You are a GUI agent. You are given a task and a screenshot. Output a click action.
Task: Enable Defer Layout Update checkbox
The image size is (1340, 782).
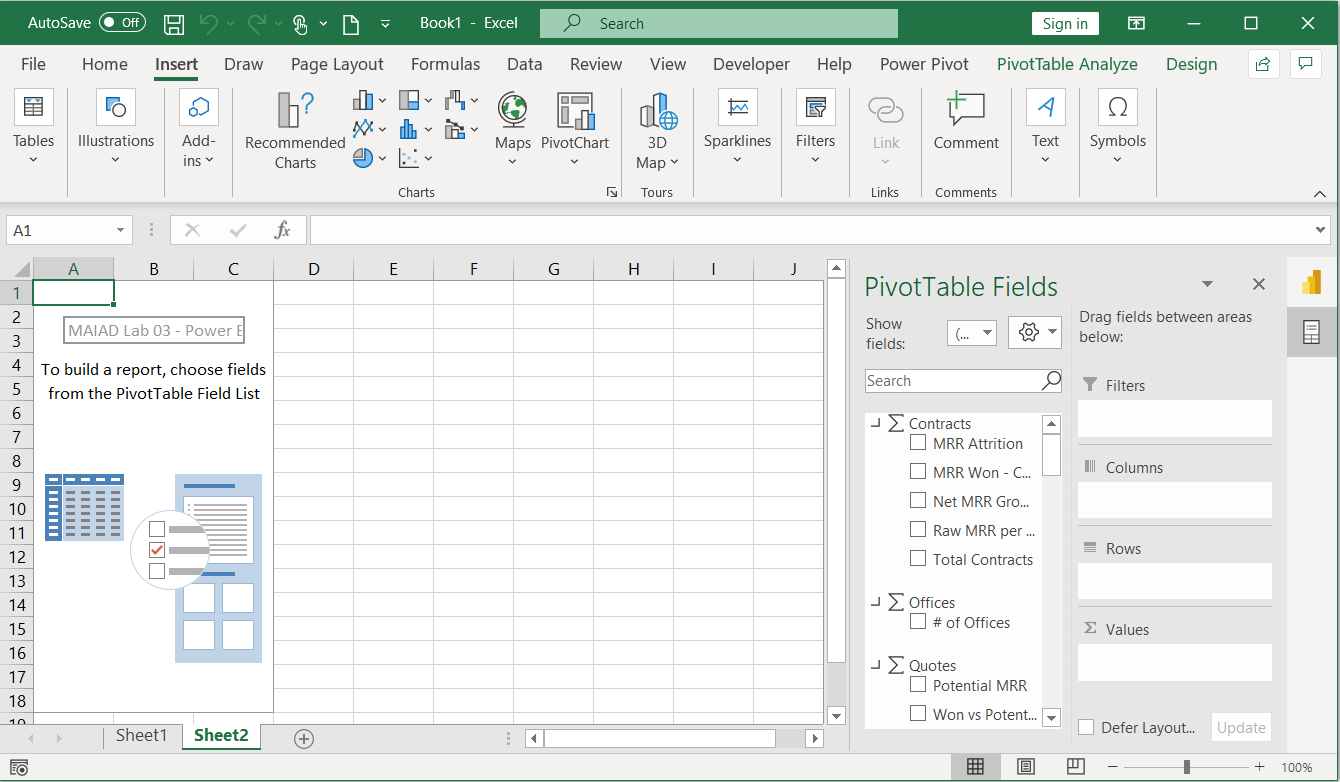point(1087,727)
